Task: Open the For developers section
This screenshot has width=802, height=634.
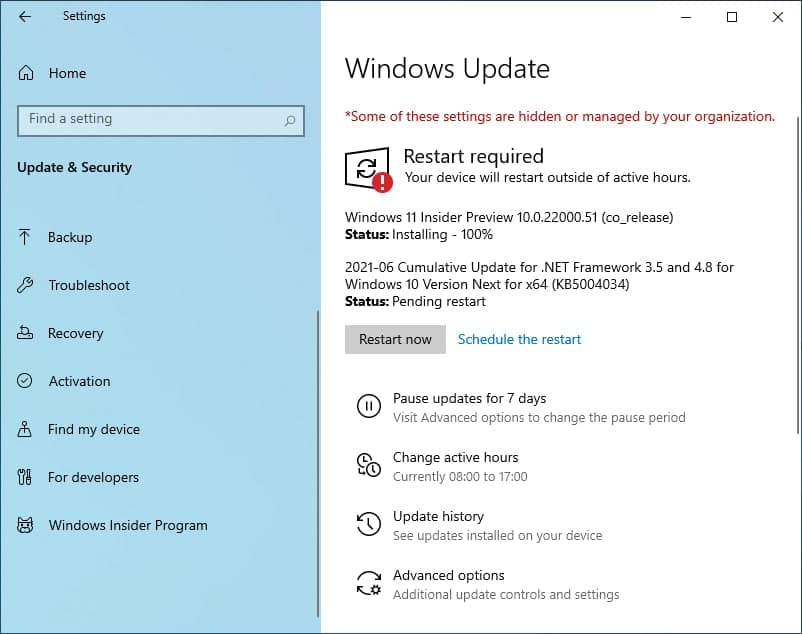Action: coord(92,477)
